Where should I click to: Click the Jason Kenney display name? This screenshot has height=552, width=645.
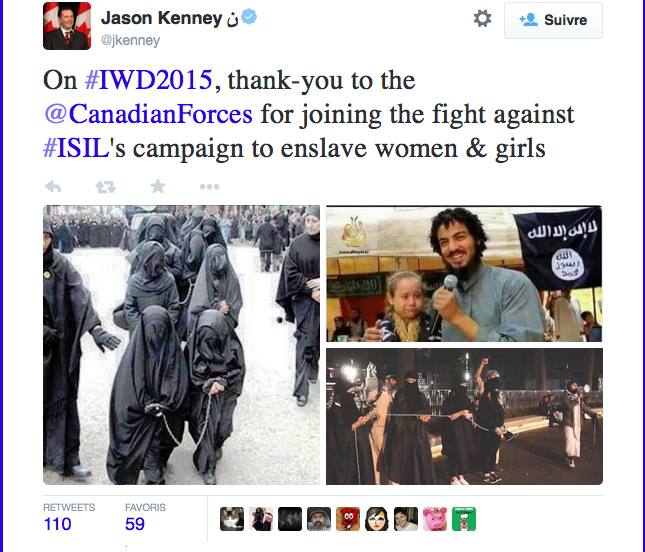click(x=162, y=18)
